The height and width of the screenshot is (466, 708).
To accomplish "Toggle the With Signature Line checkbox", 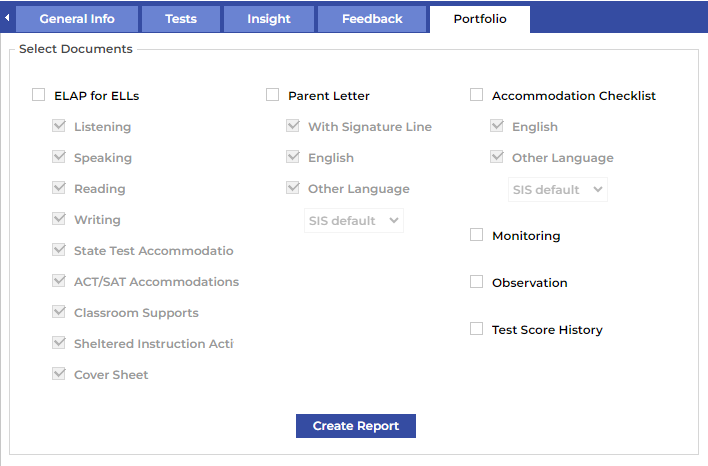I will [293, 127].
